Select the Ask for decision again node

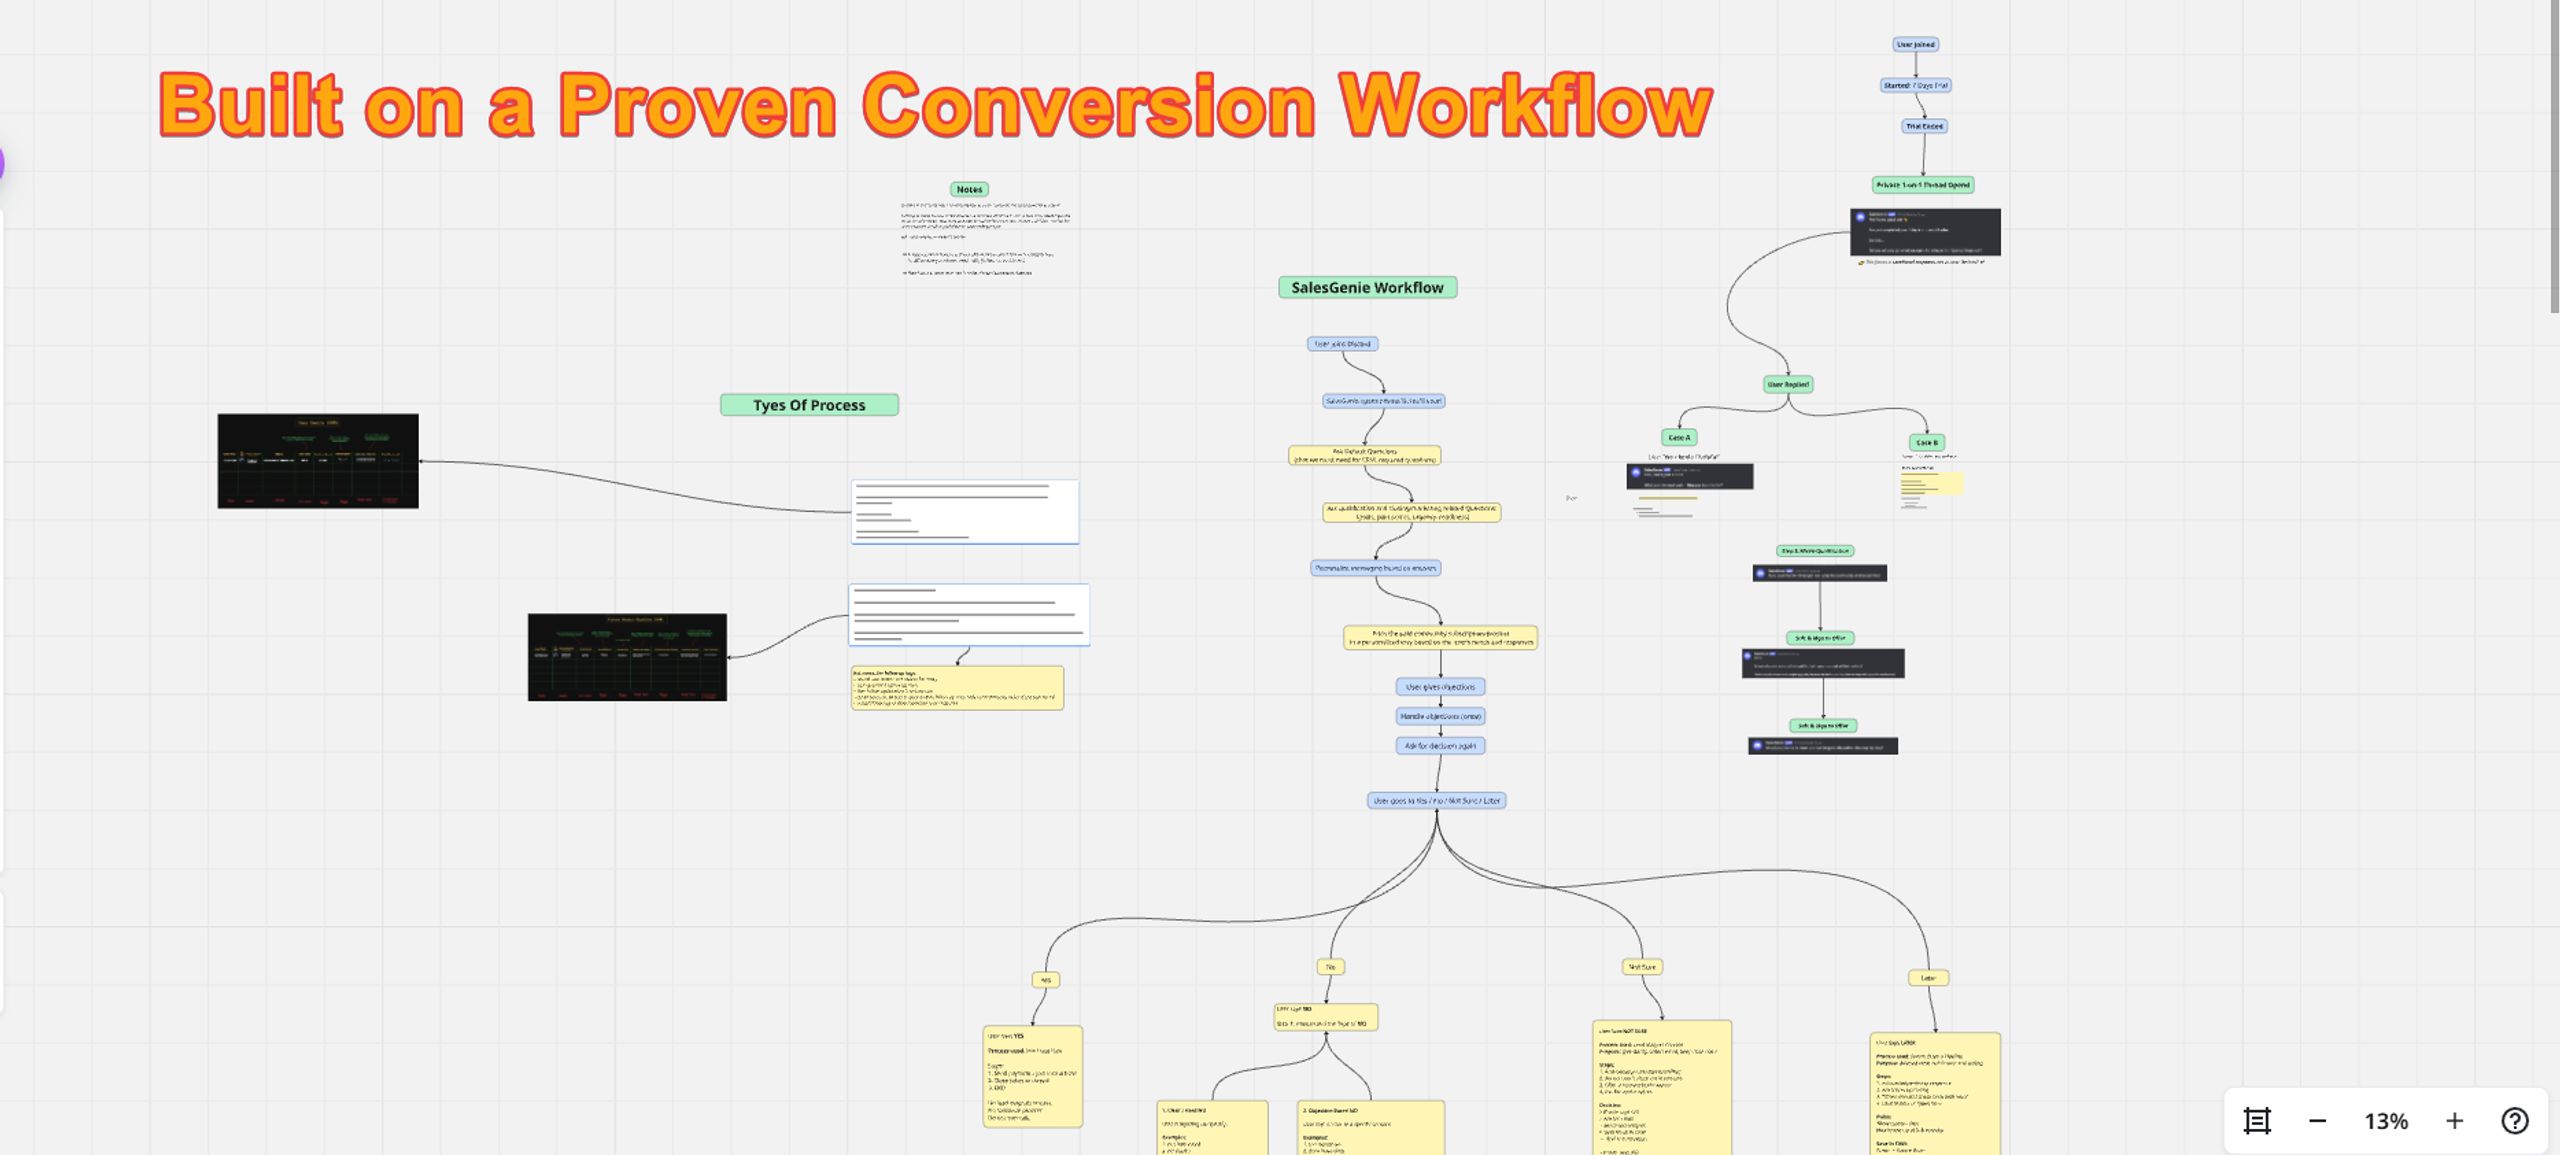pos(1440,745)
